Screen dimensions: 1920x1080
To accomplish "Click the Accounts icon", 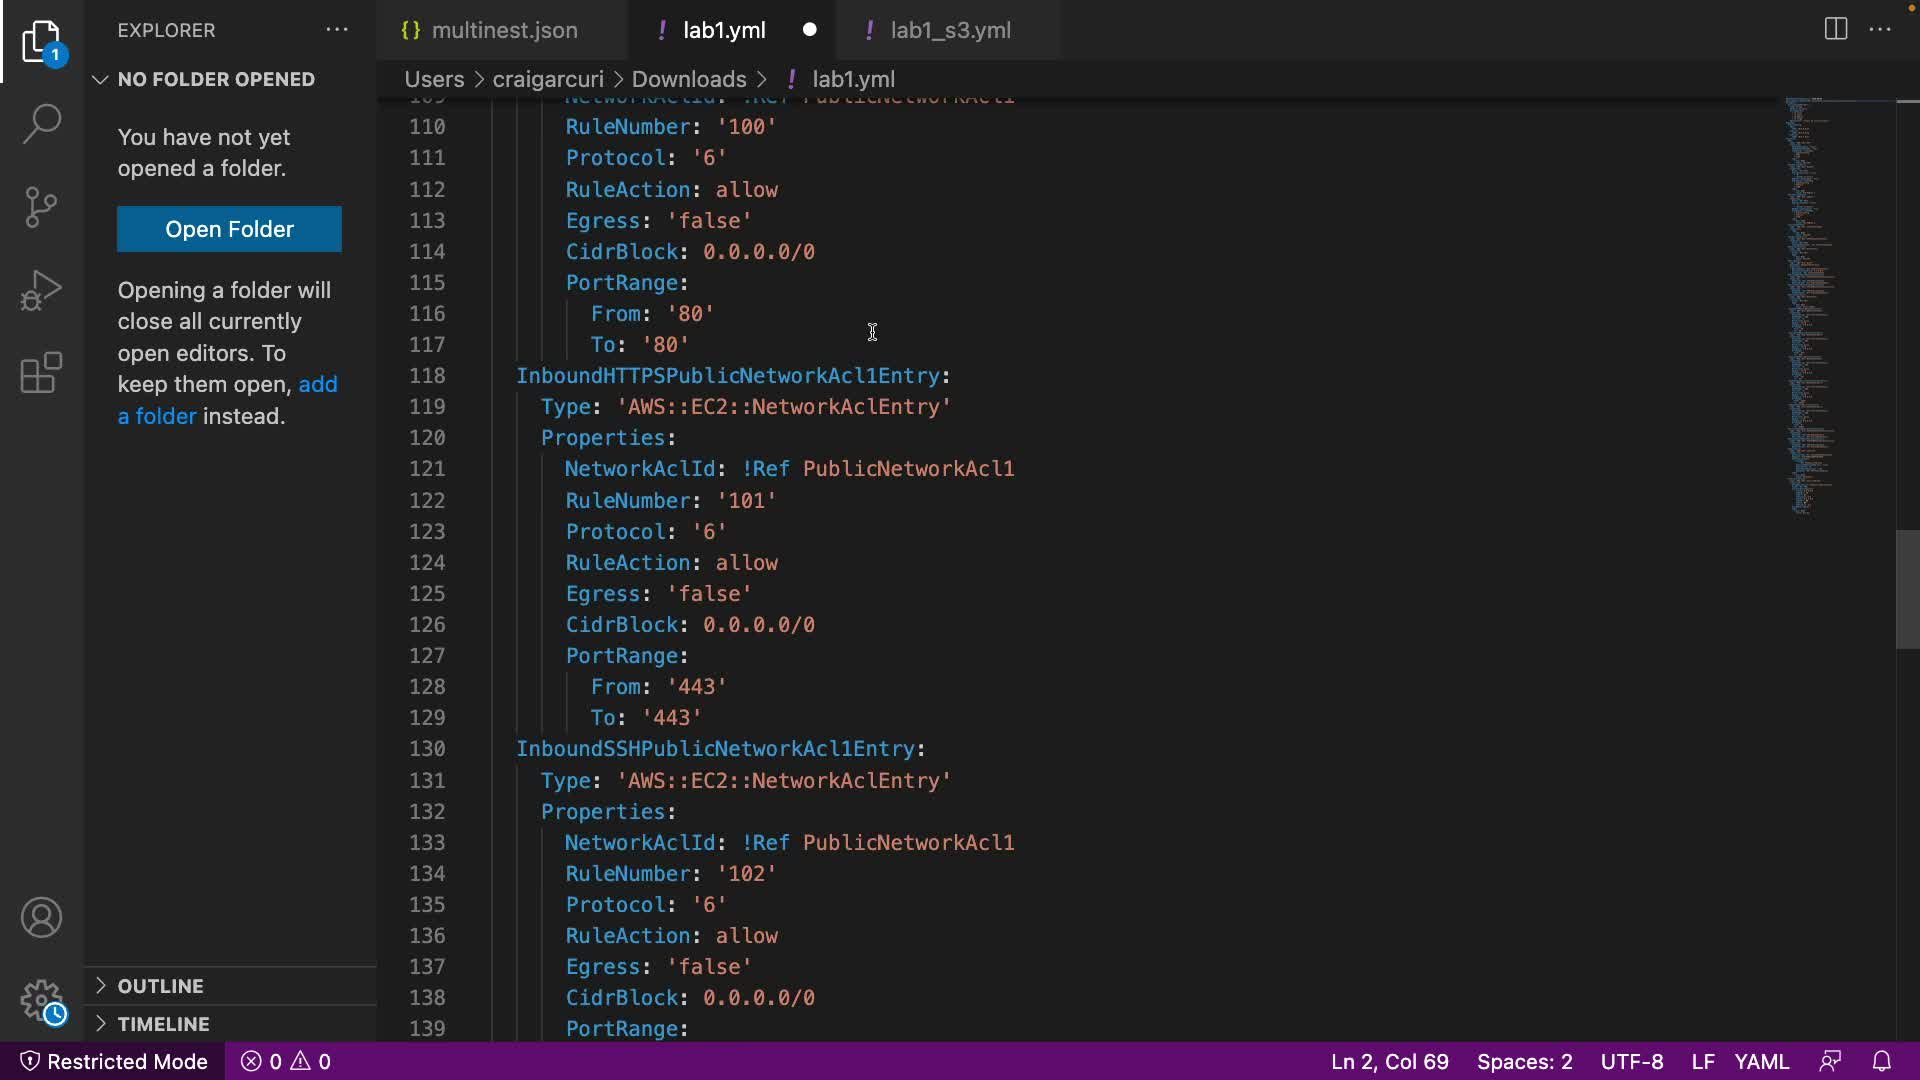I will [41, 918].
